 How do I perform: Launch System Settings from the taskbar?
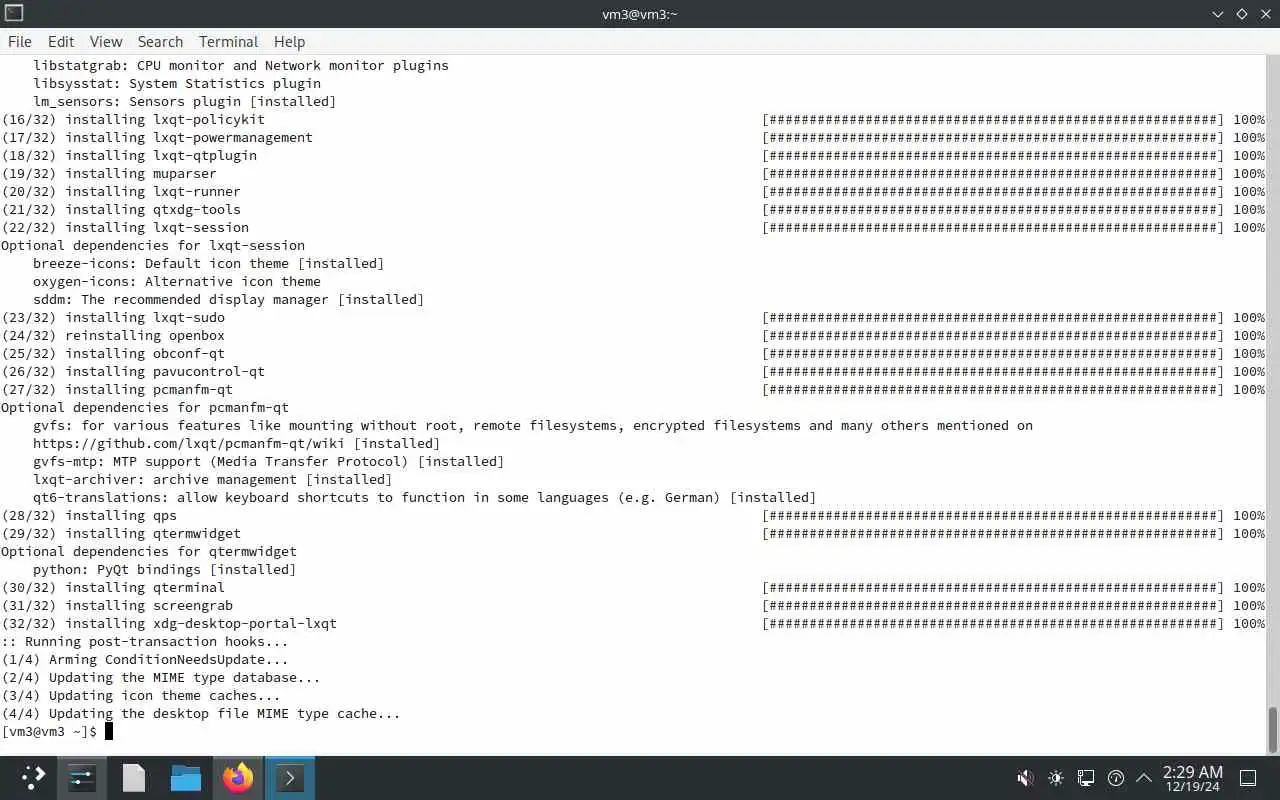(82, 777)
